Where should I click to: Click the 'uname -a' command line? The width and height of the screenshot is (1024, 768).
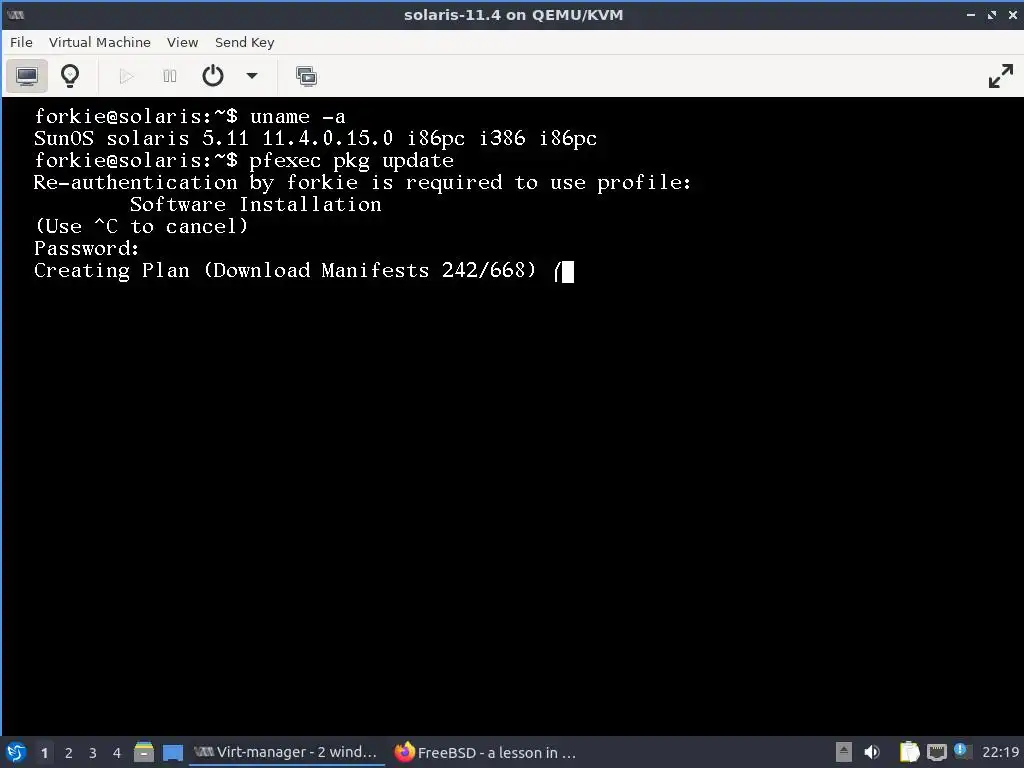coord(189,116)
